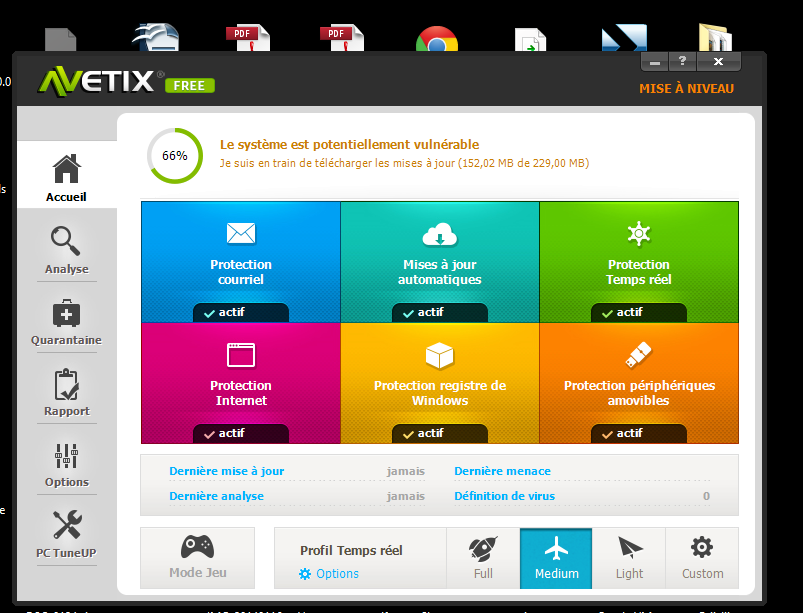
Task: Open the Protection Internet tile title
Action: pyautogui.click(x=241, y=393)
